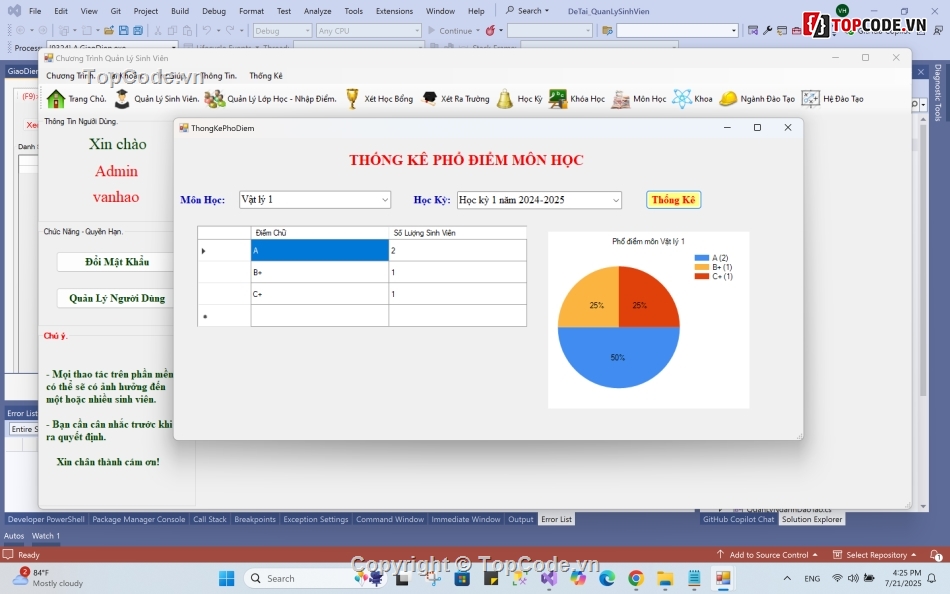Viewport: 950px width, 594px height.
Task: Open Xét Ra Trường graduation cap icon
Action: (429, 99)
